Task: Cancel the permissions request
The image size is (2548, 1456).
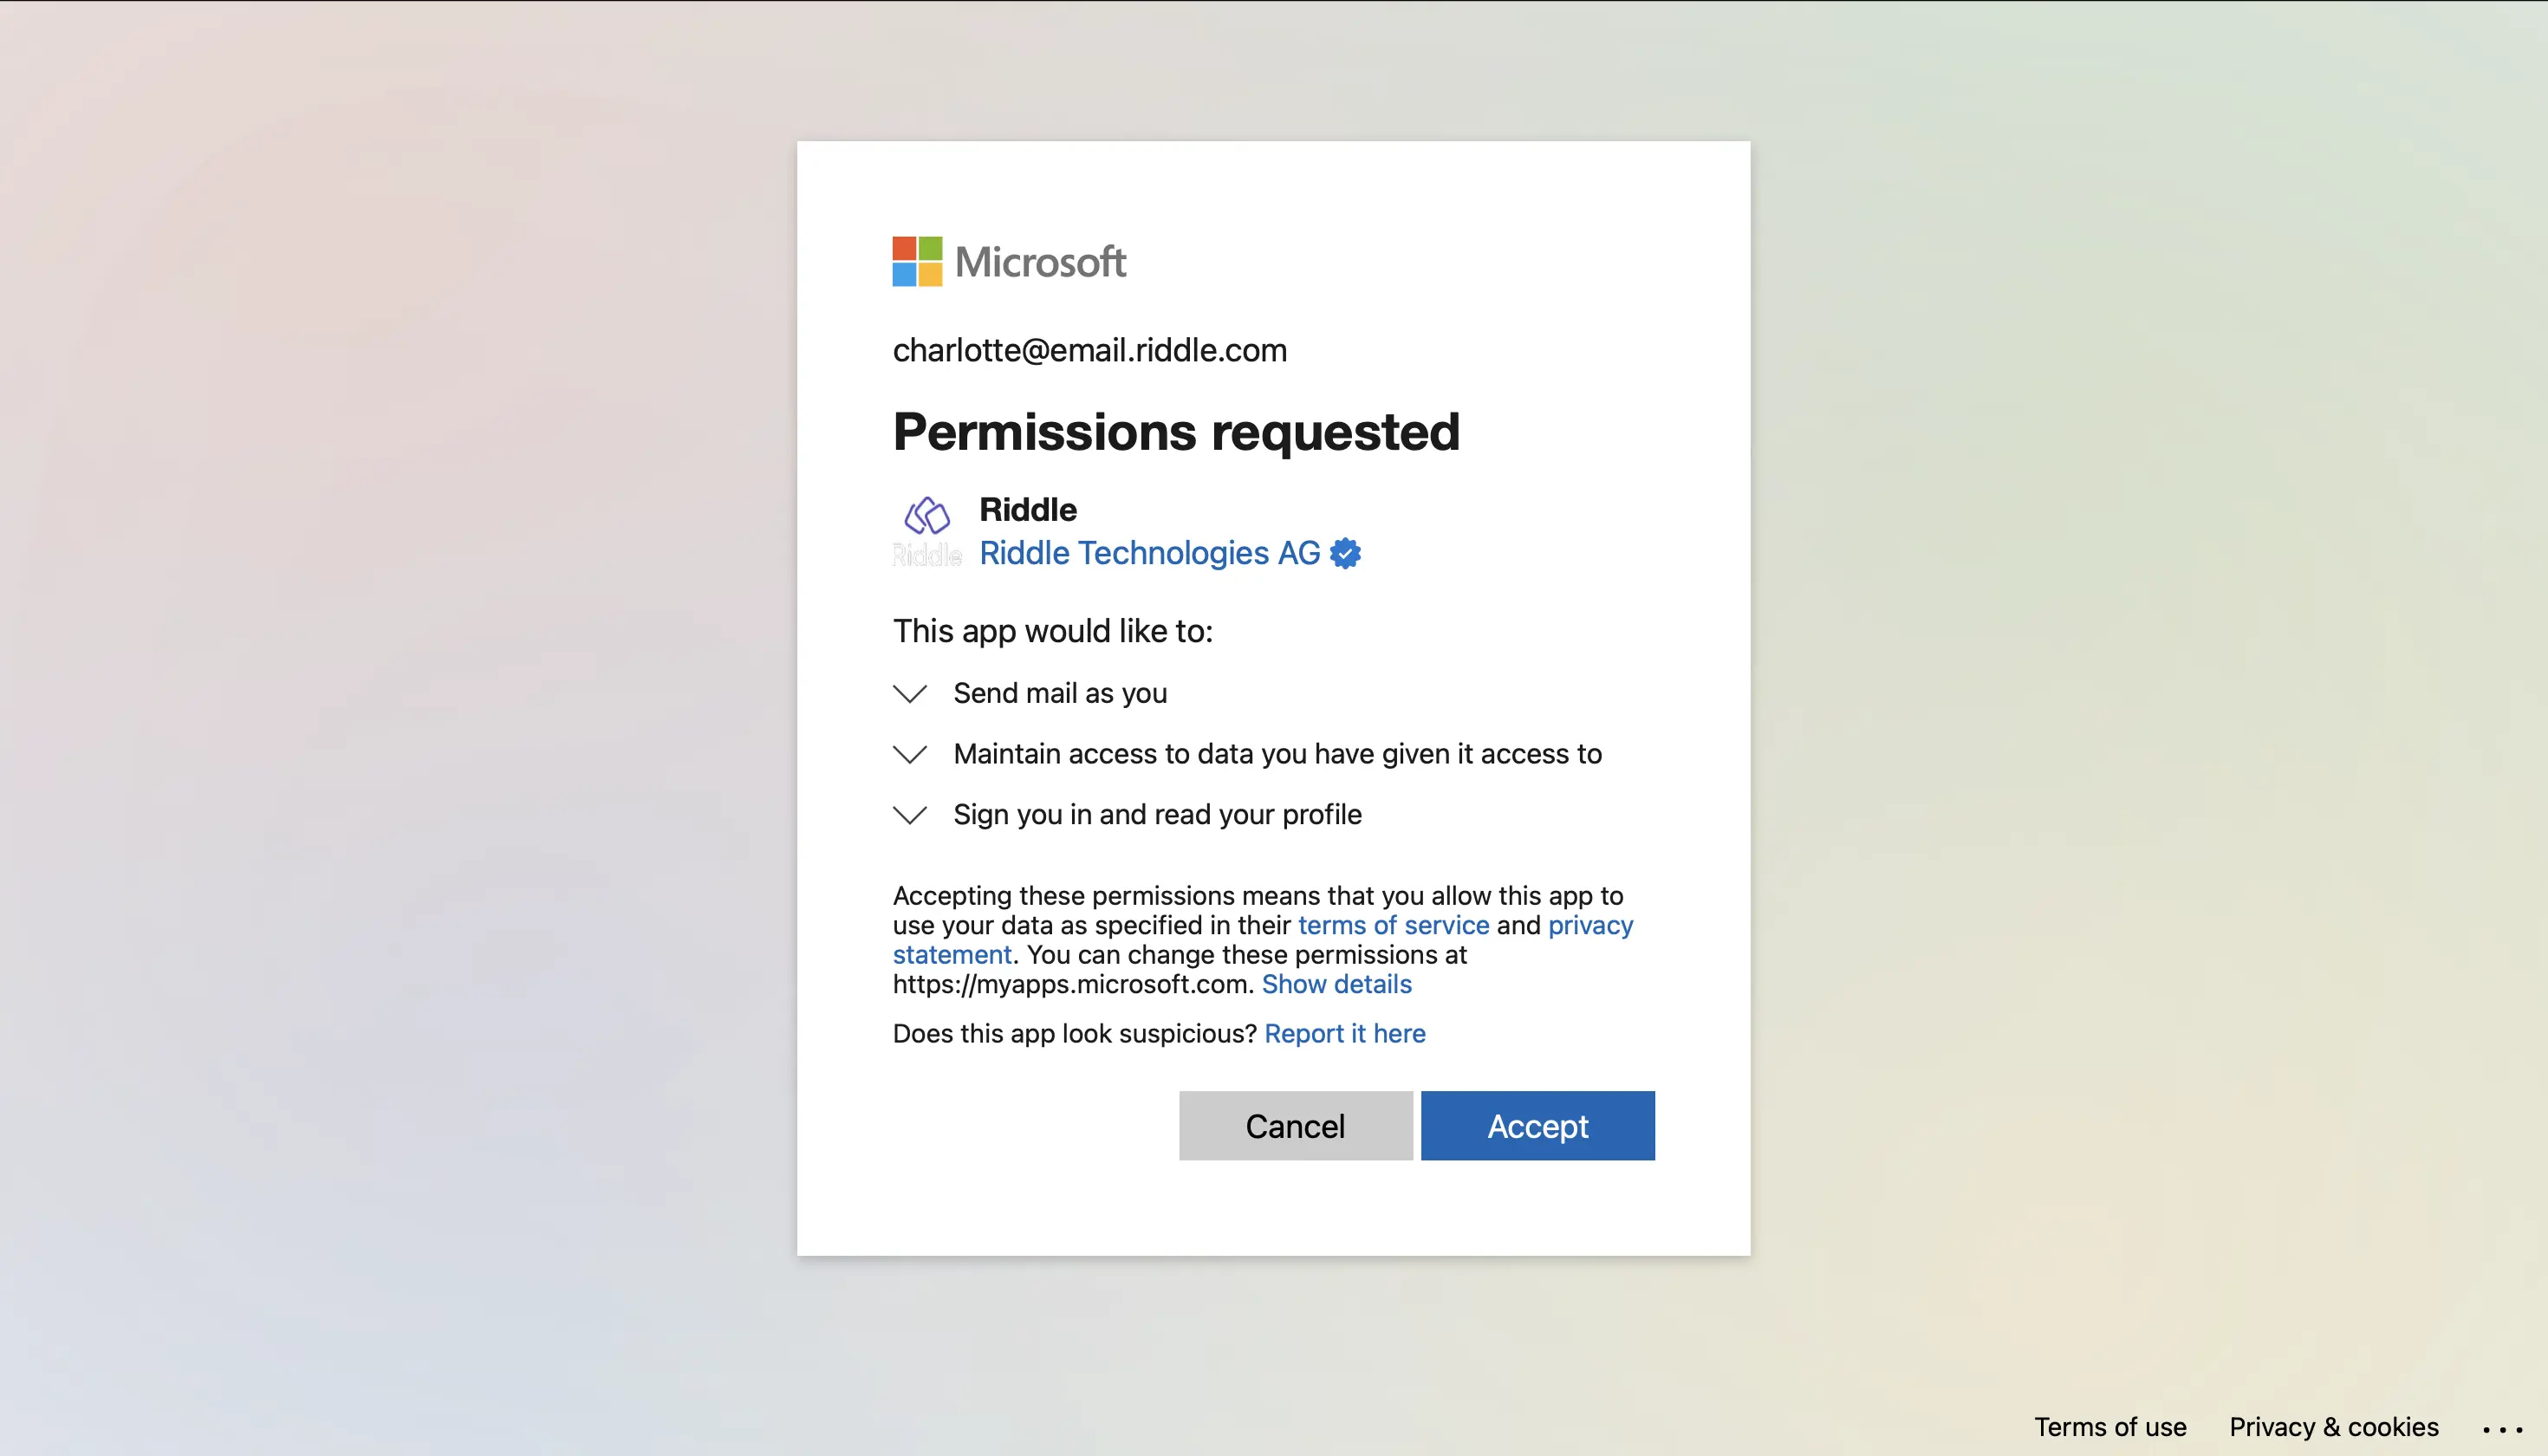Action: click(x=1295, y=1126)
